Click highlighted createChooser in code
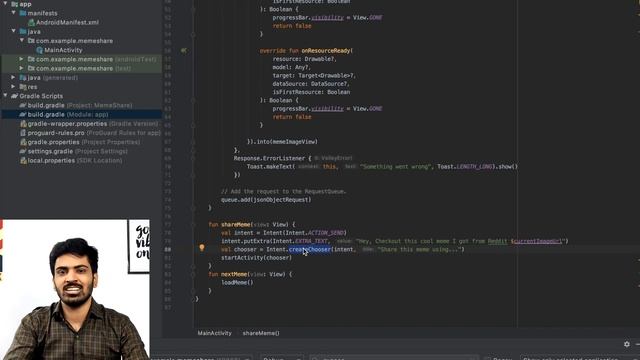The width and height of the screenshot is (640, 360). [x=310, y=249]
